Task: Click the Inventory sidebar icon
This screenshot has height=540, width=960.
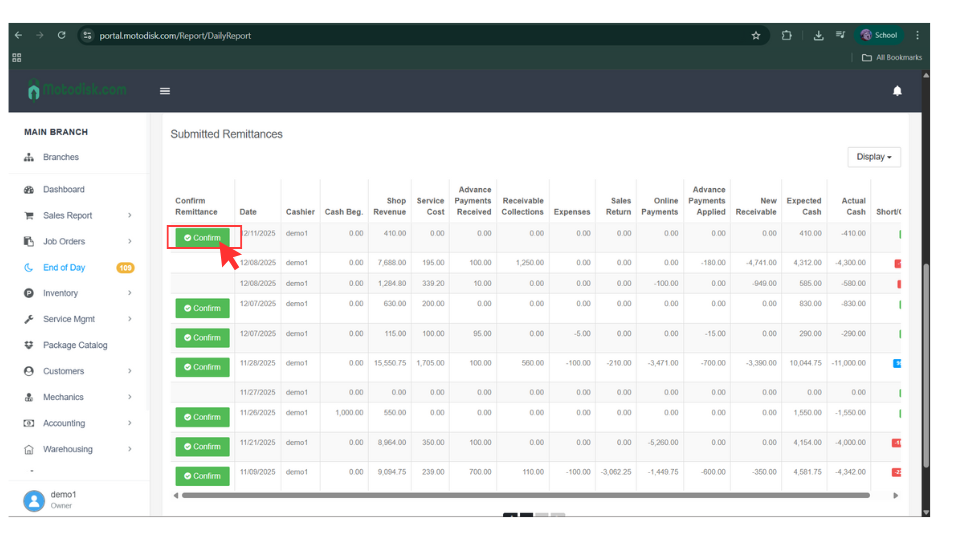Action: (29, 293)
